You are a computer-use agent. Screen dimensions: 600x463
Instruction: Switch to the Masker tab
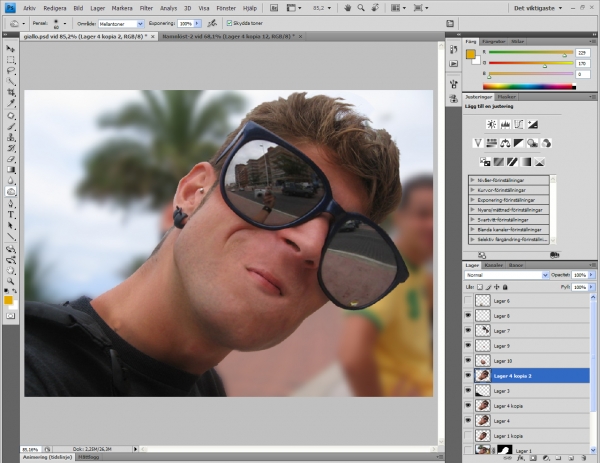point(506,97)
